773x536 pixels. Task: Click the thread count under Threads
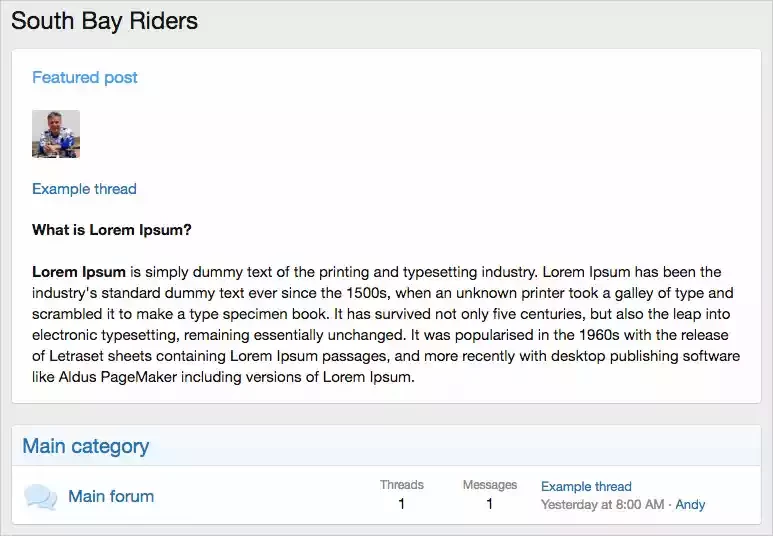click(x=402, y=503)
